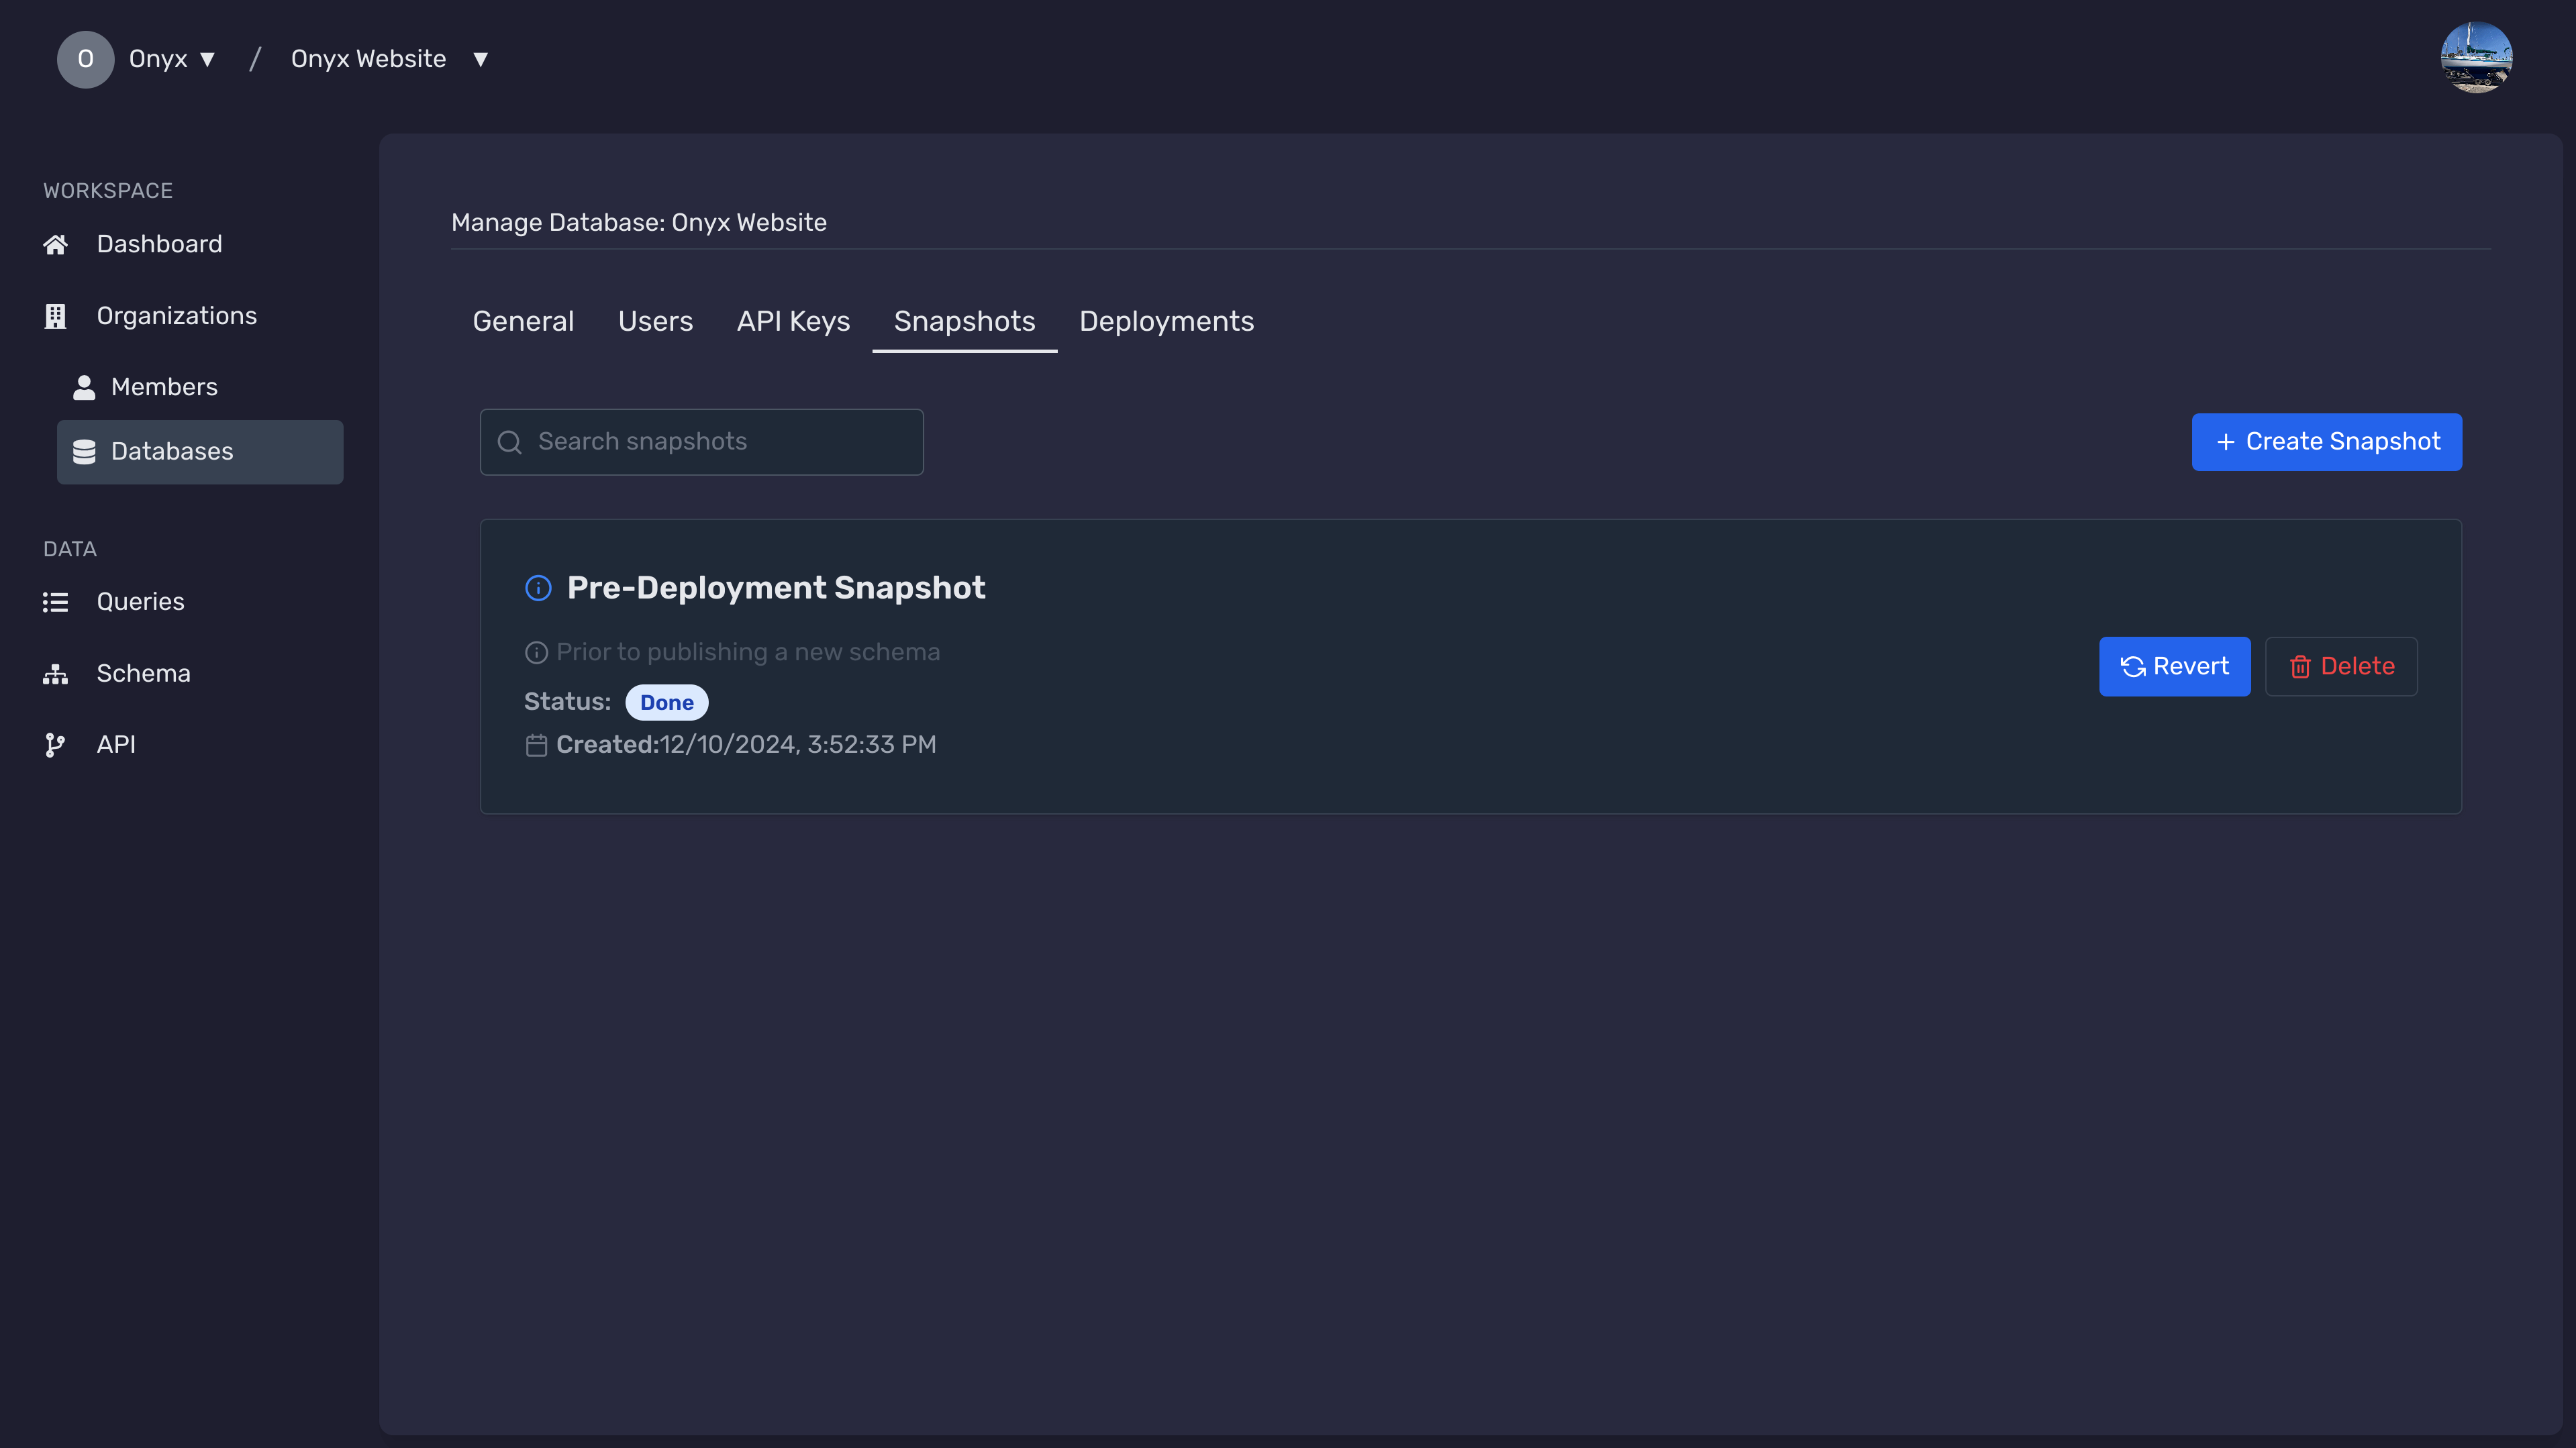The width and height of the screenshot is (2576, 1448).
Task: Click the DATA section label
Action: click(70, 549)
